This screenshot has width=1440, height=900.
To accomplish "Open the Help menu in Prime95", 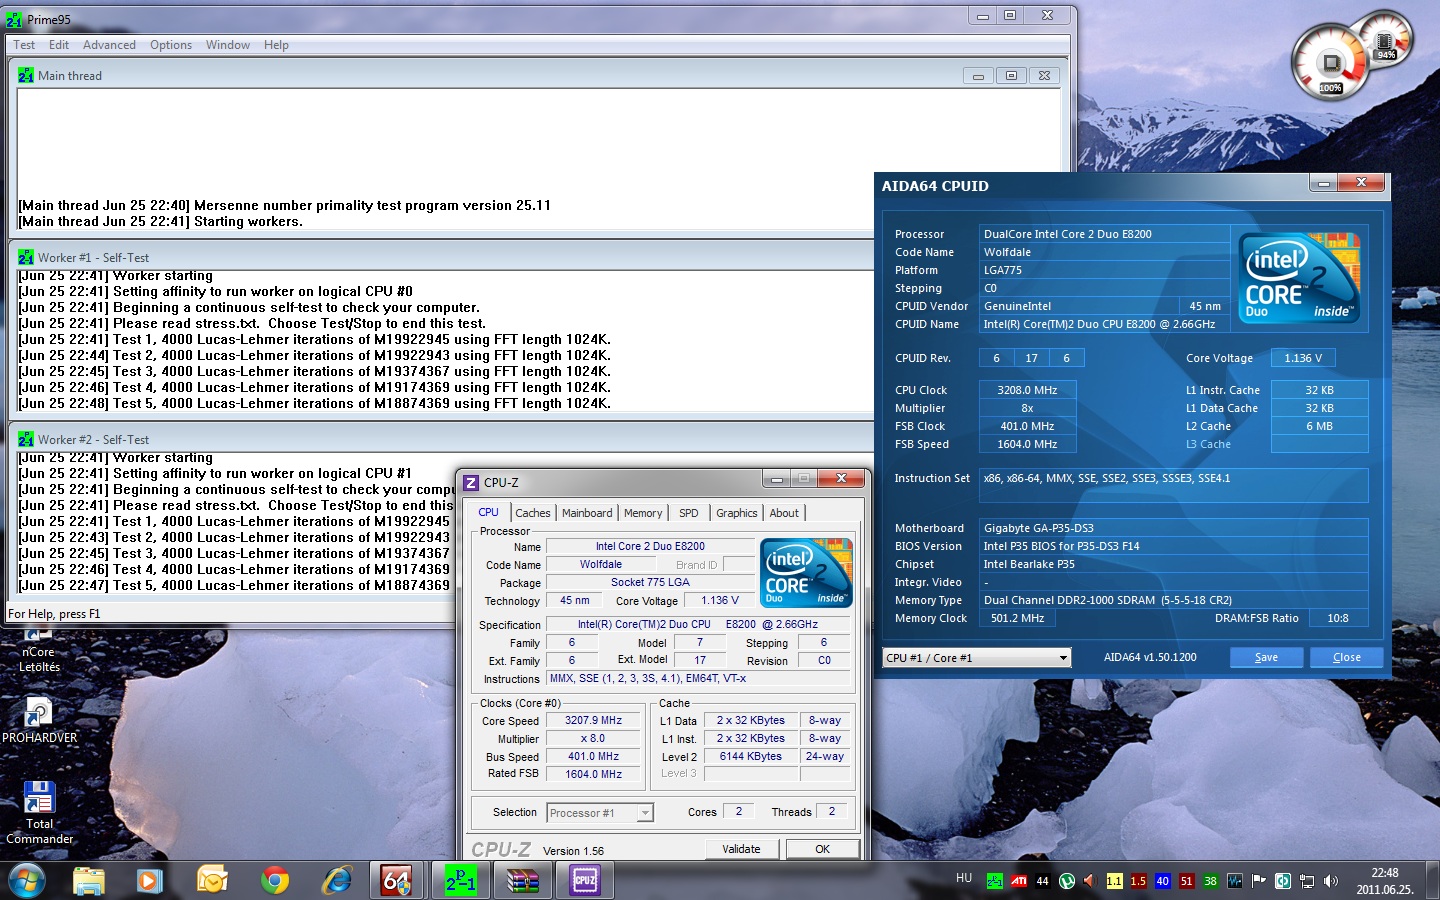I will coord(276,45).
